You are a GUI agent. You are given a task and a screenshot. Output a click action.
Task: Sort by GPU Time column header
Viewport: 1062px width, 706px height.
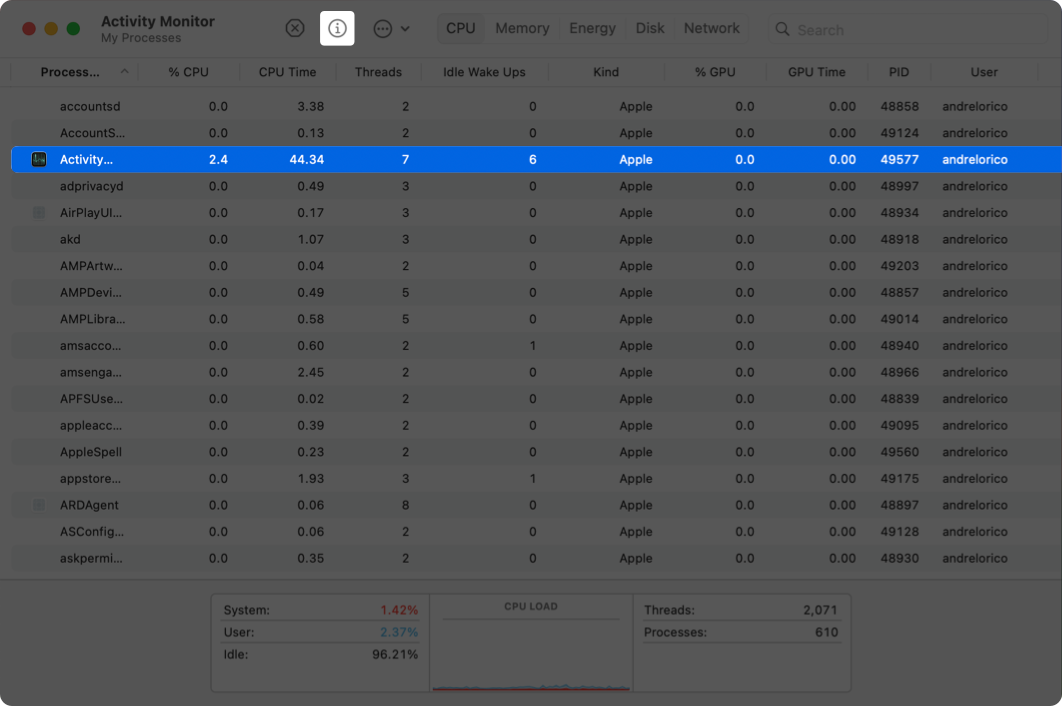coord(817,72)
